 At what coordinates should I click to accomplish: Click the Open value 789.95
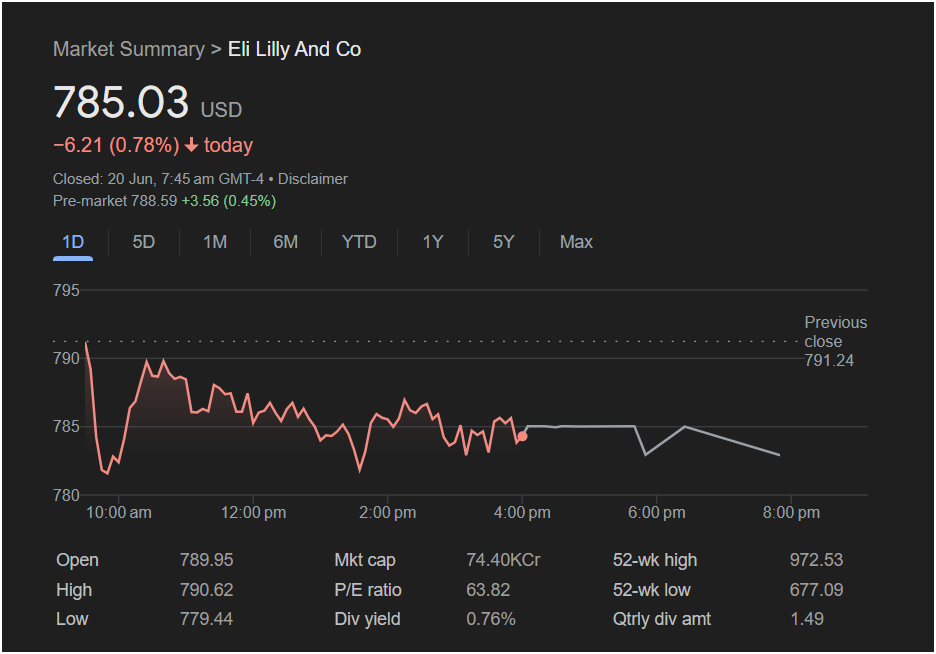pos(207,560)
